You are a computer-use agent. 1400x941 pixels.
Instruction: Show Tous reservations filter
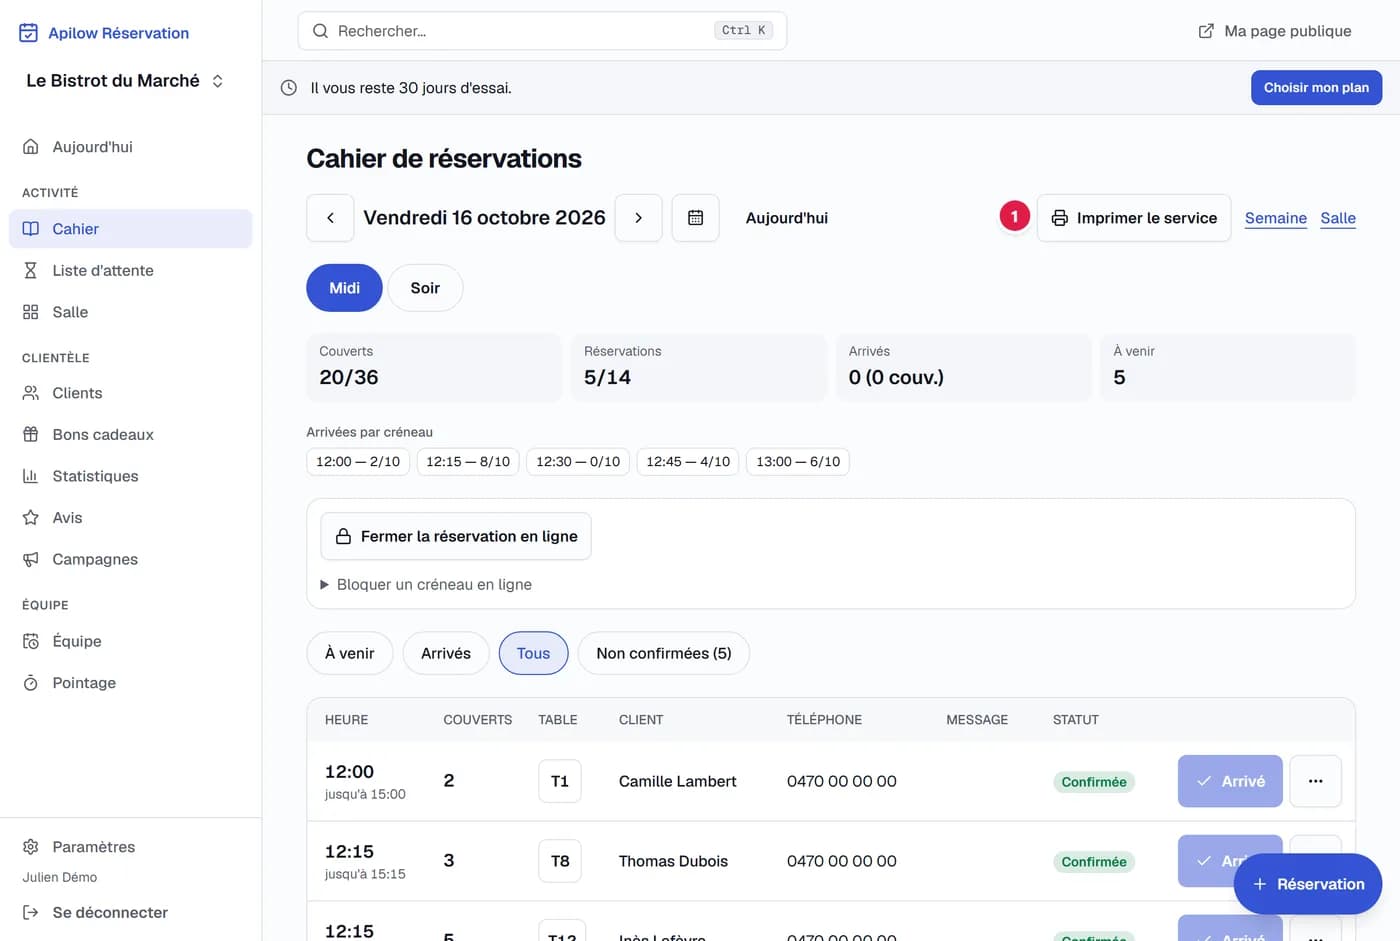click(x=533, y=653)
